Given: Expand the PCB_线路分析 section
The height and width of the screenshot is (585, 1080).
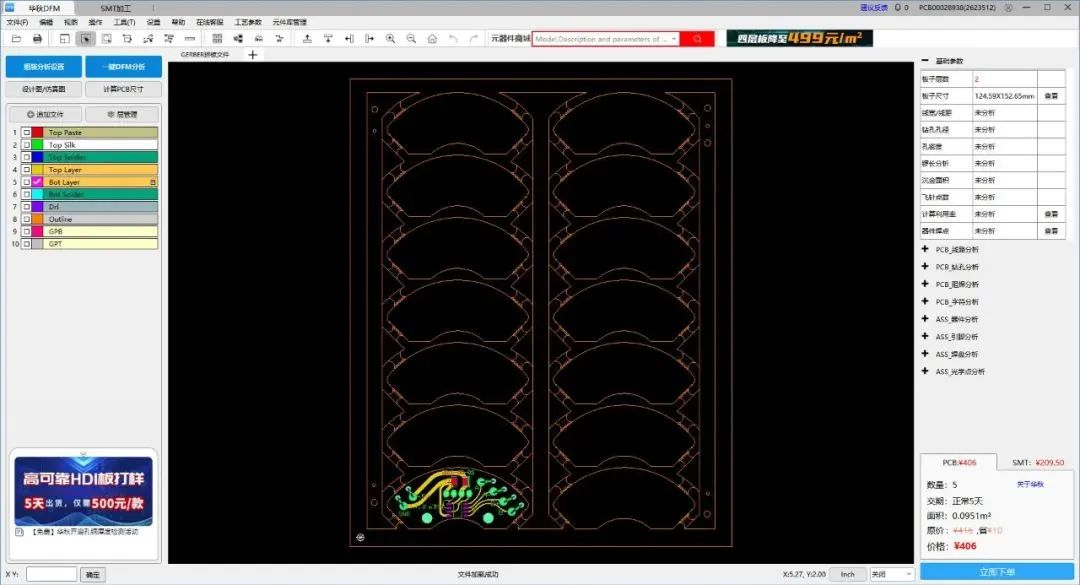Looking at the screenshot, I should pyautogui.click(x=925, y=249).
